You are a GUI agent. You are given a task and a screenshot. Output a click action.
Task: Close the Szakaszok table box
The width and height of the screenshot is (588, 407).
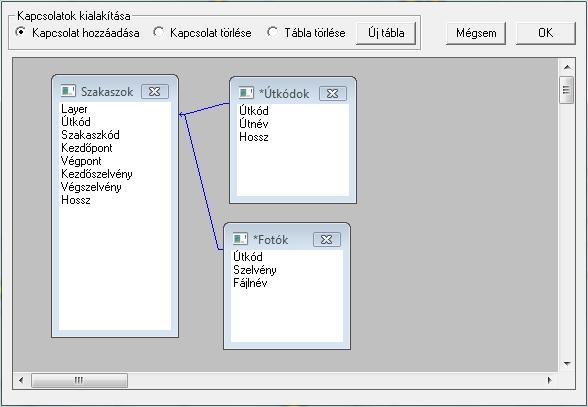155,91
